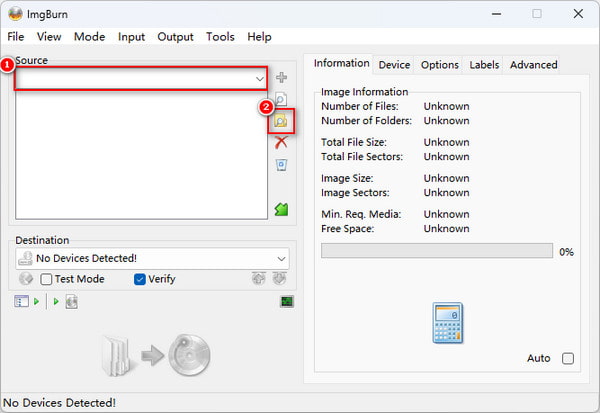Open the View menu

click(49, 37)
